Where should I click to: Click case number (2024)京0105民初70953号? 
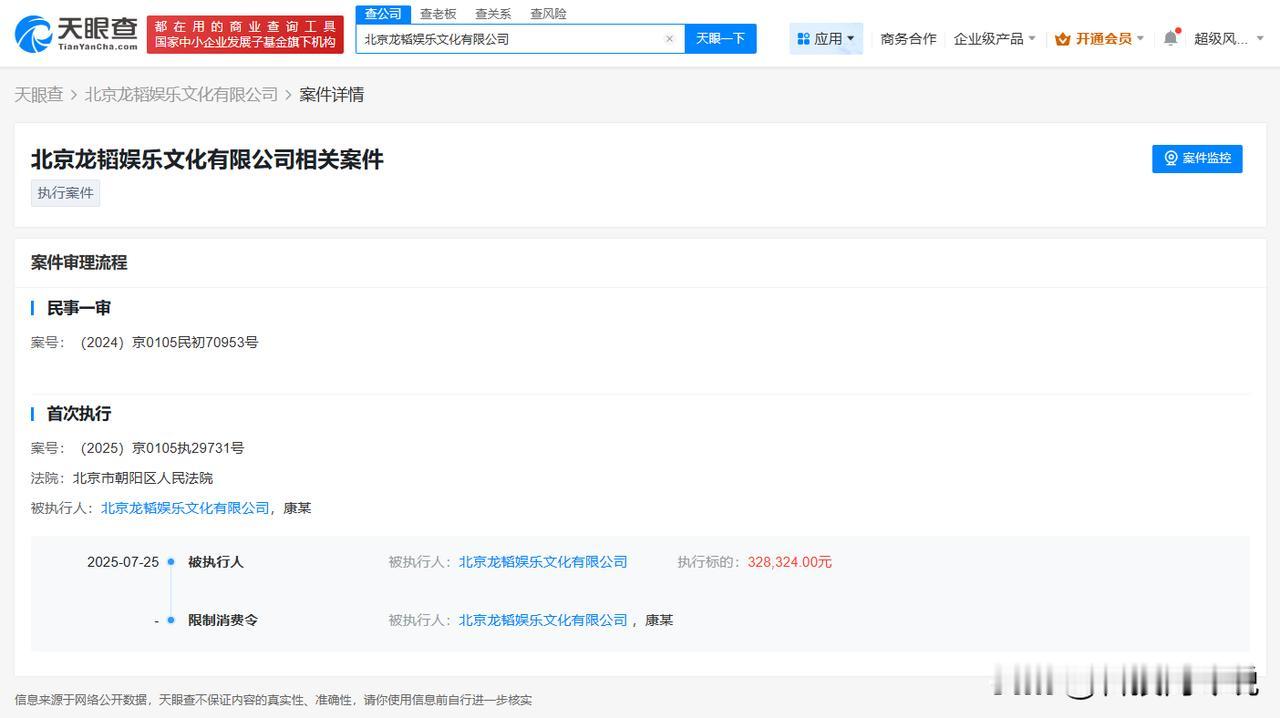coord(169,342)
